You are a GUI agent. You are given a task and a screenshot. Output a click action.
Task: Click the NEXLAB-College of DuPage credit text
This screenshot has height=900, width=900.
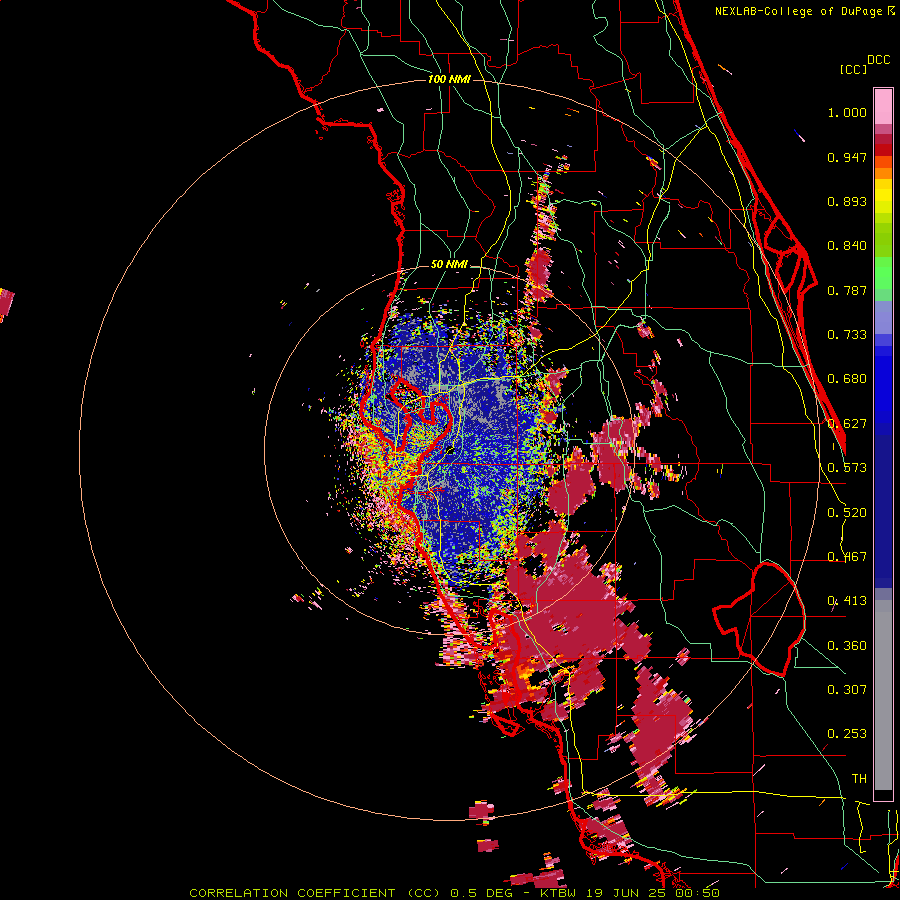point(800,11)
